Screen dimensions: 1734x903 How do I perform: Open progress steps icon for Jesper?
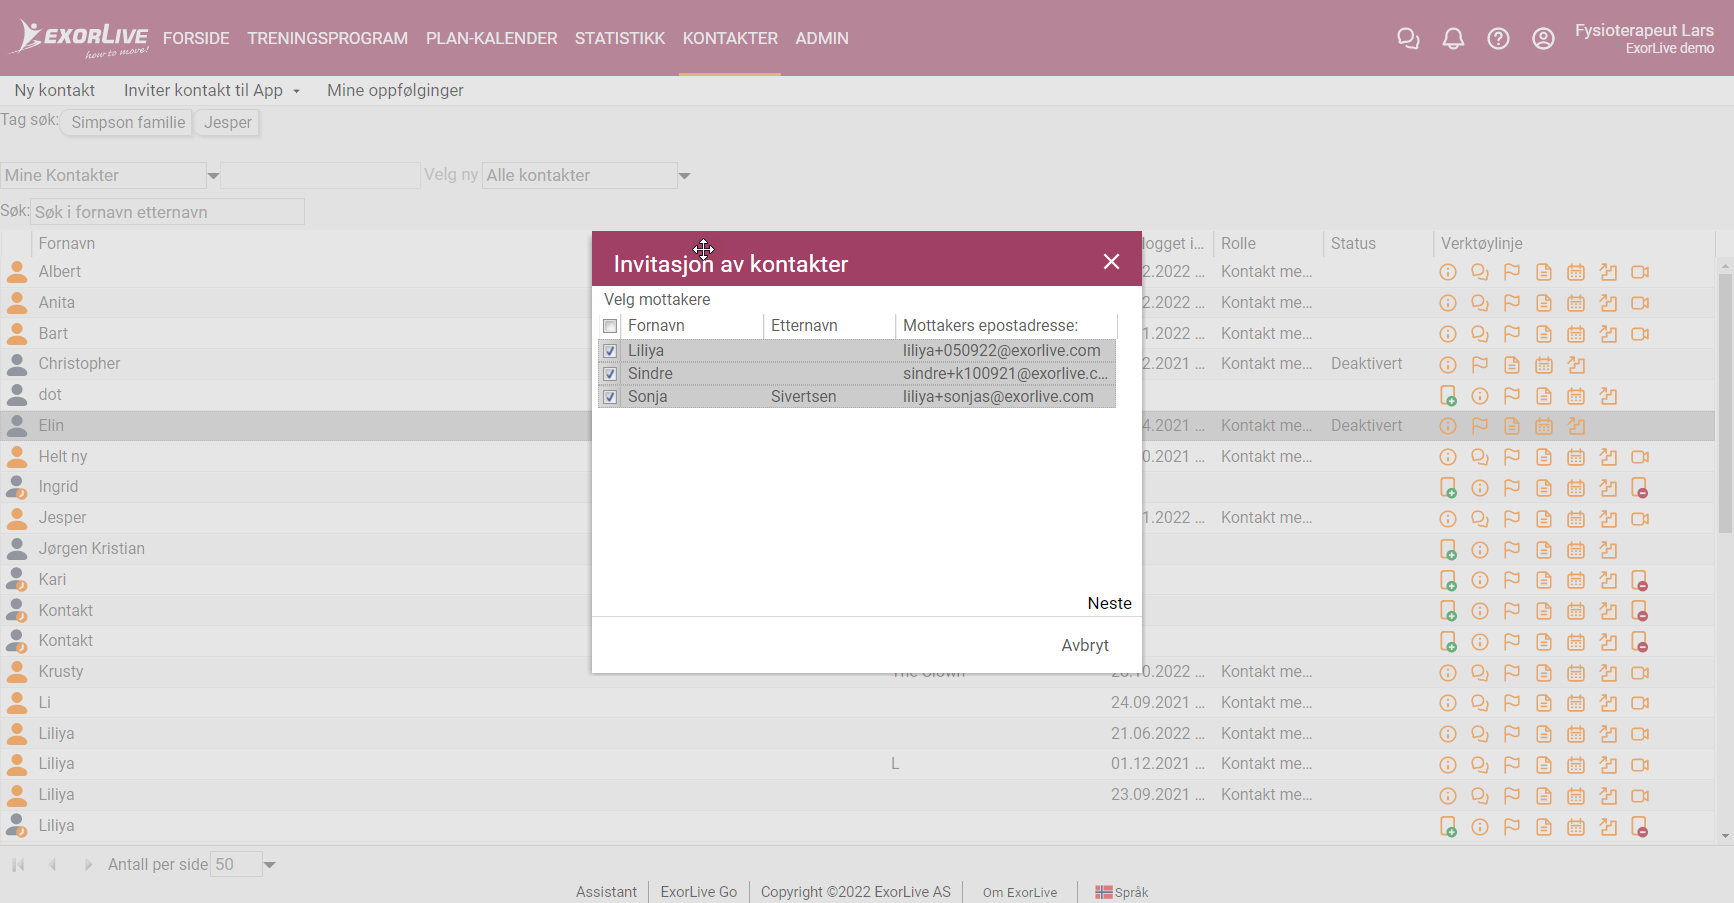[1608, 519]
